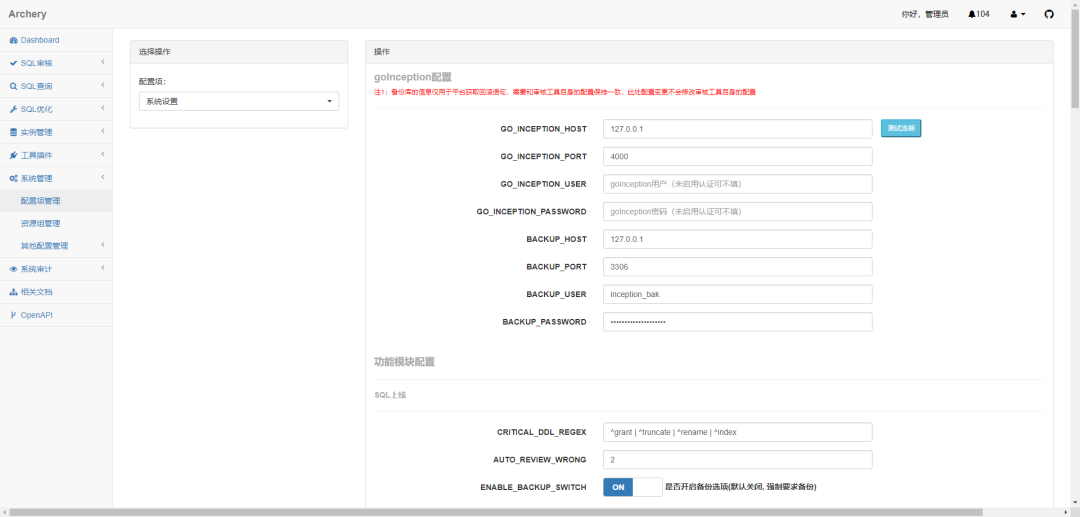This screenshot has width=1080, height=517.
Task: Click the 实例管理 database icon in sidebar
Action: click(x=13, y=133)
